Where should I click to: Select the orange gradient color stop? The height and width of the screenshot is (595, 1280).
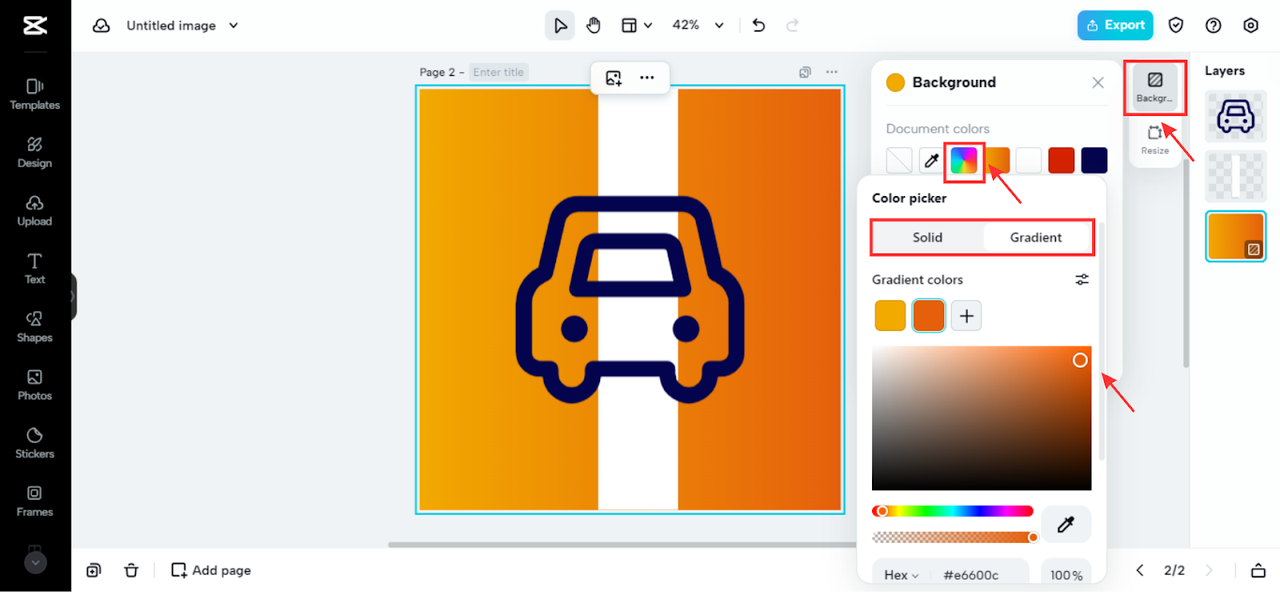point(929,316)
